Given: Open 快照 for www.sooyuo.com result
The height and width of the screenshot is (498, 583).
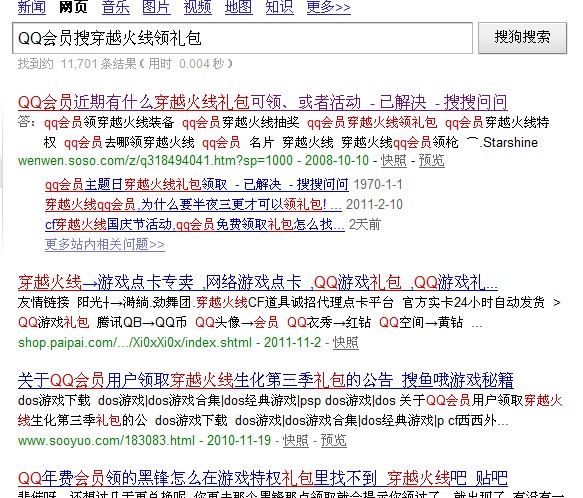Looking at the screenshot, I should click(x=296, y=440).
